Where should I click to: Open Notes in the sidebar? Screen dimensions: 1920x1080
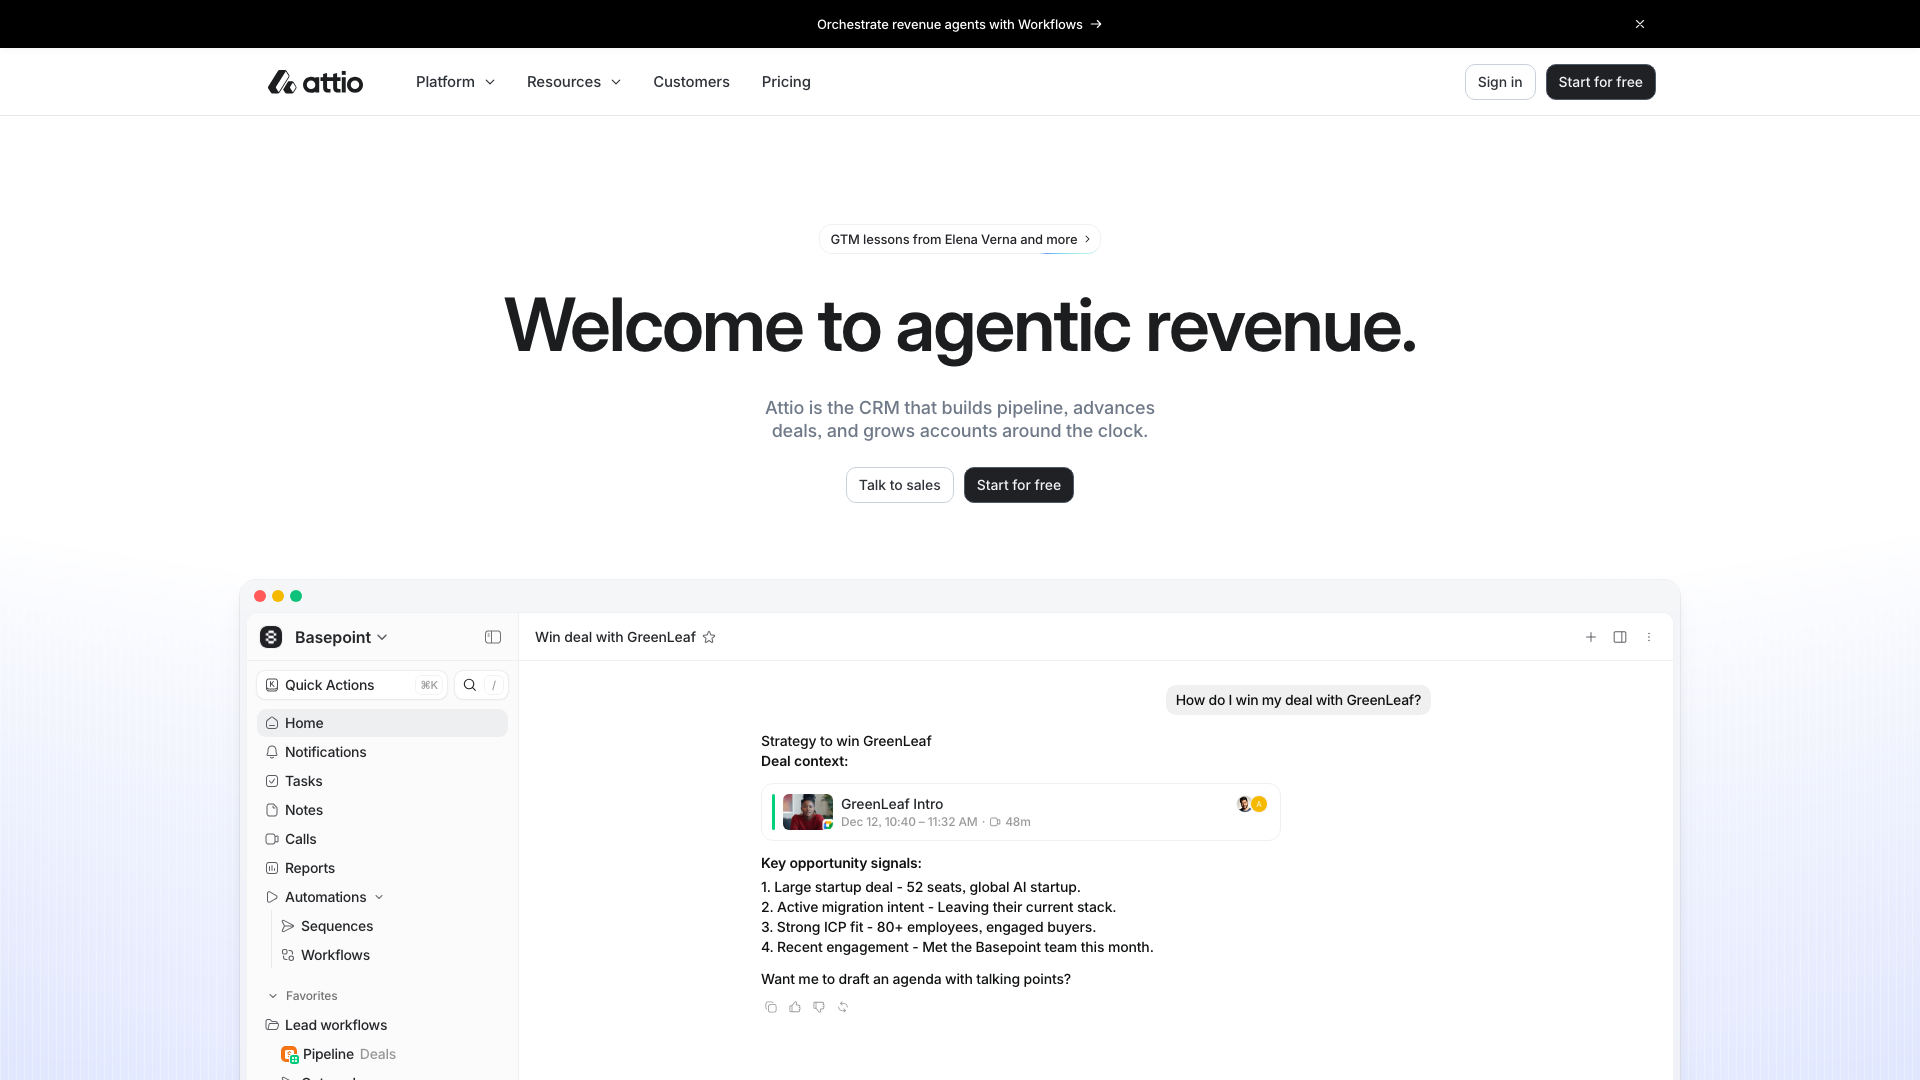(x=382, y=810)
